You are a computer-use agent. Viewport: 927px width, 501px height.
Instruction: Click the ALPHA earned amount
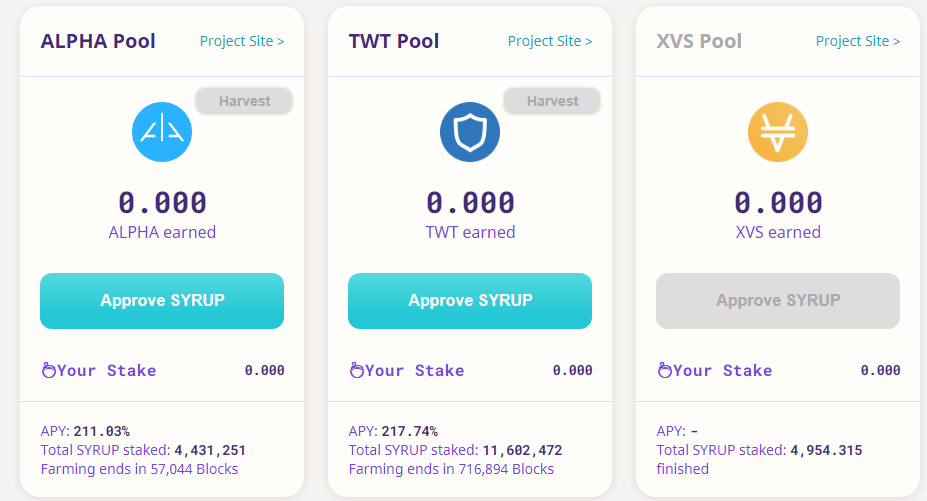[162, 202]
